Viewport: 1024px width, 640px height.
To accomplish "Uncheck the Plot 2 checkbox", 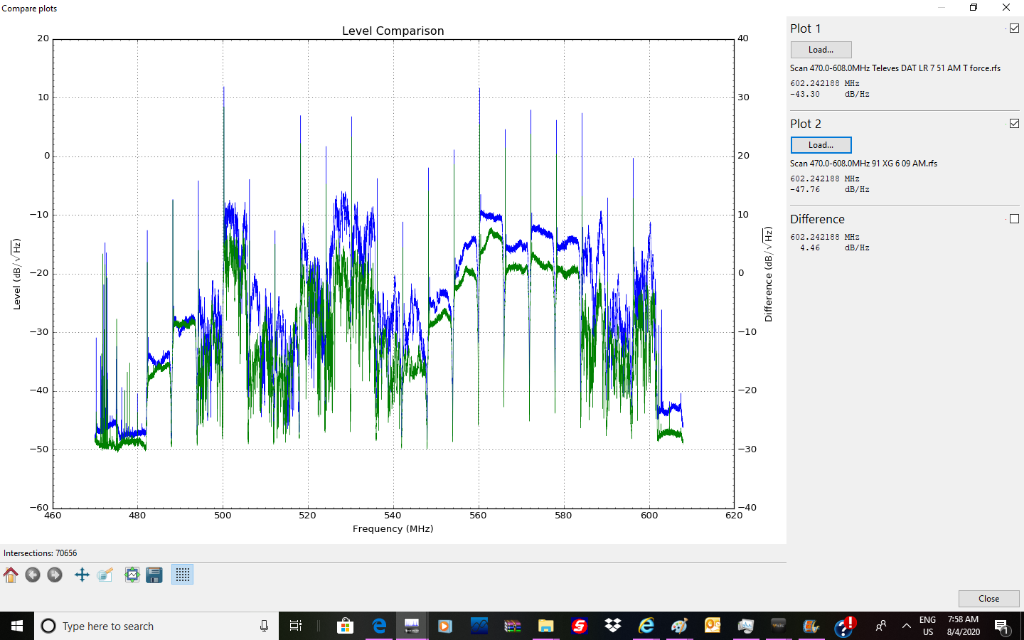I will (1014, 124).
